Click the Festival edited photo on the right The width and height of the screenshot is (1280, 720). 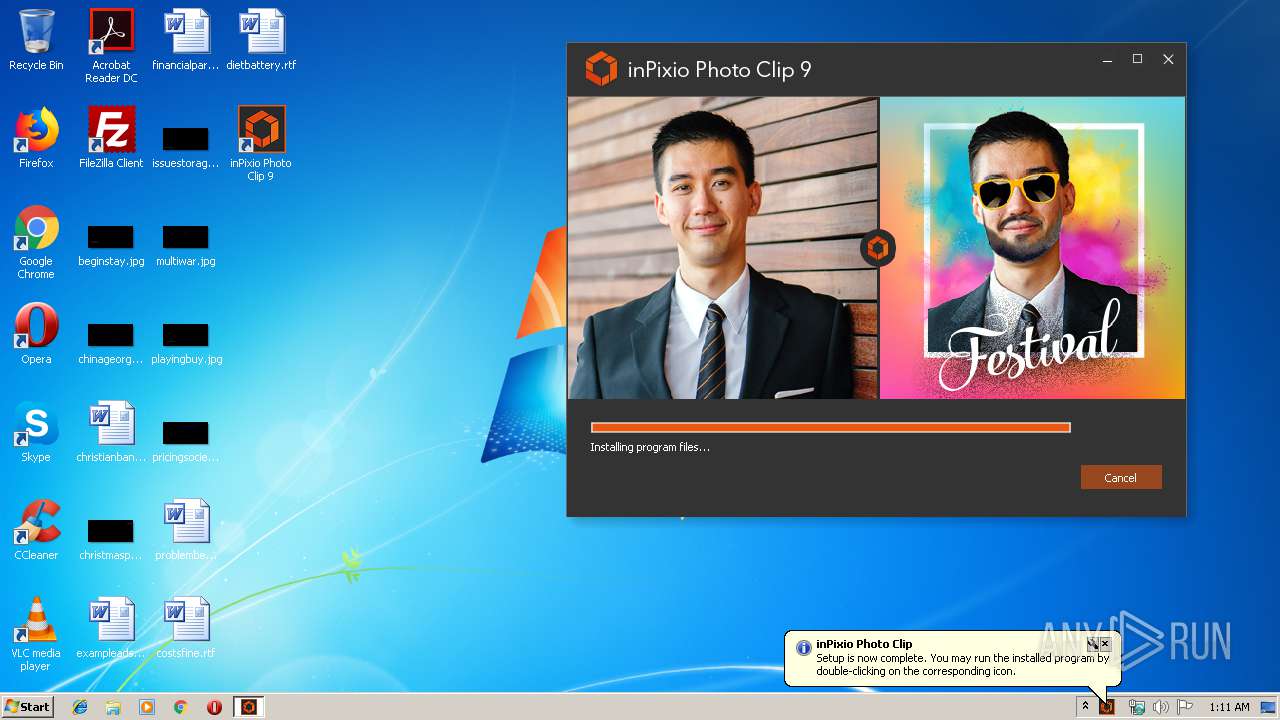pyautogui.click(x=1033, y=248)
